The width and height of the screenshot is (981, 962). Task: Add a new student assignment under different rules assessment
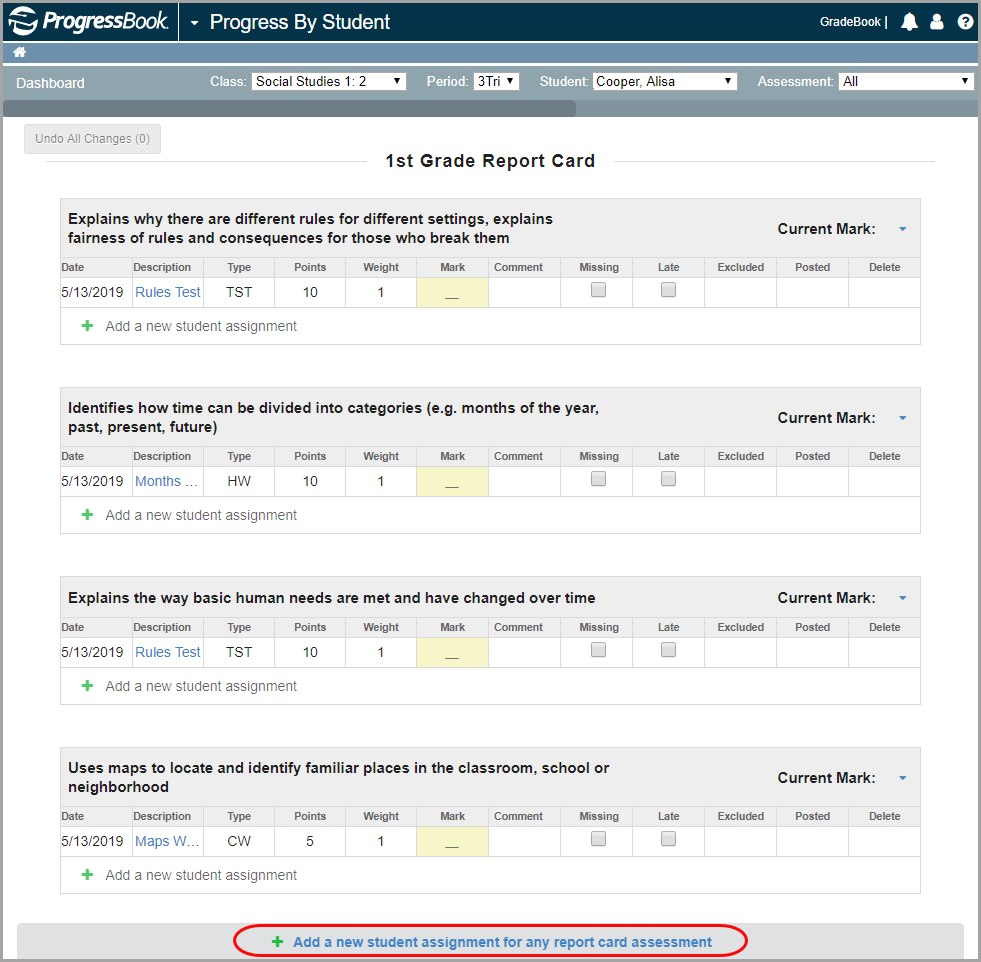click(x=201, y=326)
